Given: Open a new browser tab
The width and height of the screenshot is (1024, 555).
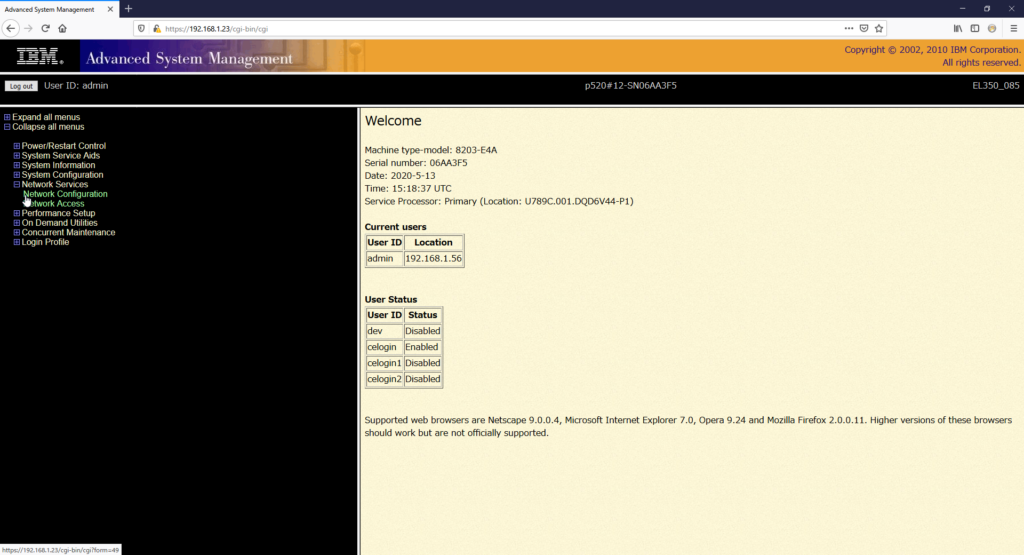Looking at the screenshot, I should [129, 8].
